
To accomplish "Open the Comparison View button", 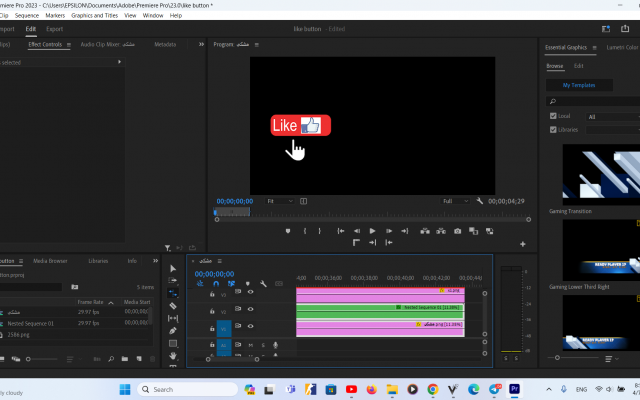I will click(x=473, y=231).
